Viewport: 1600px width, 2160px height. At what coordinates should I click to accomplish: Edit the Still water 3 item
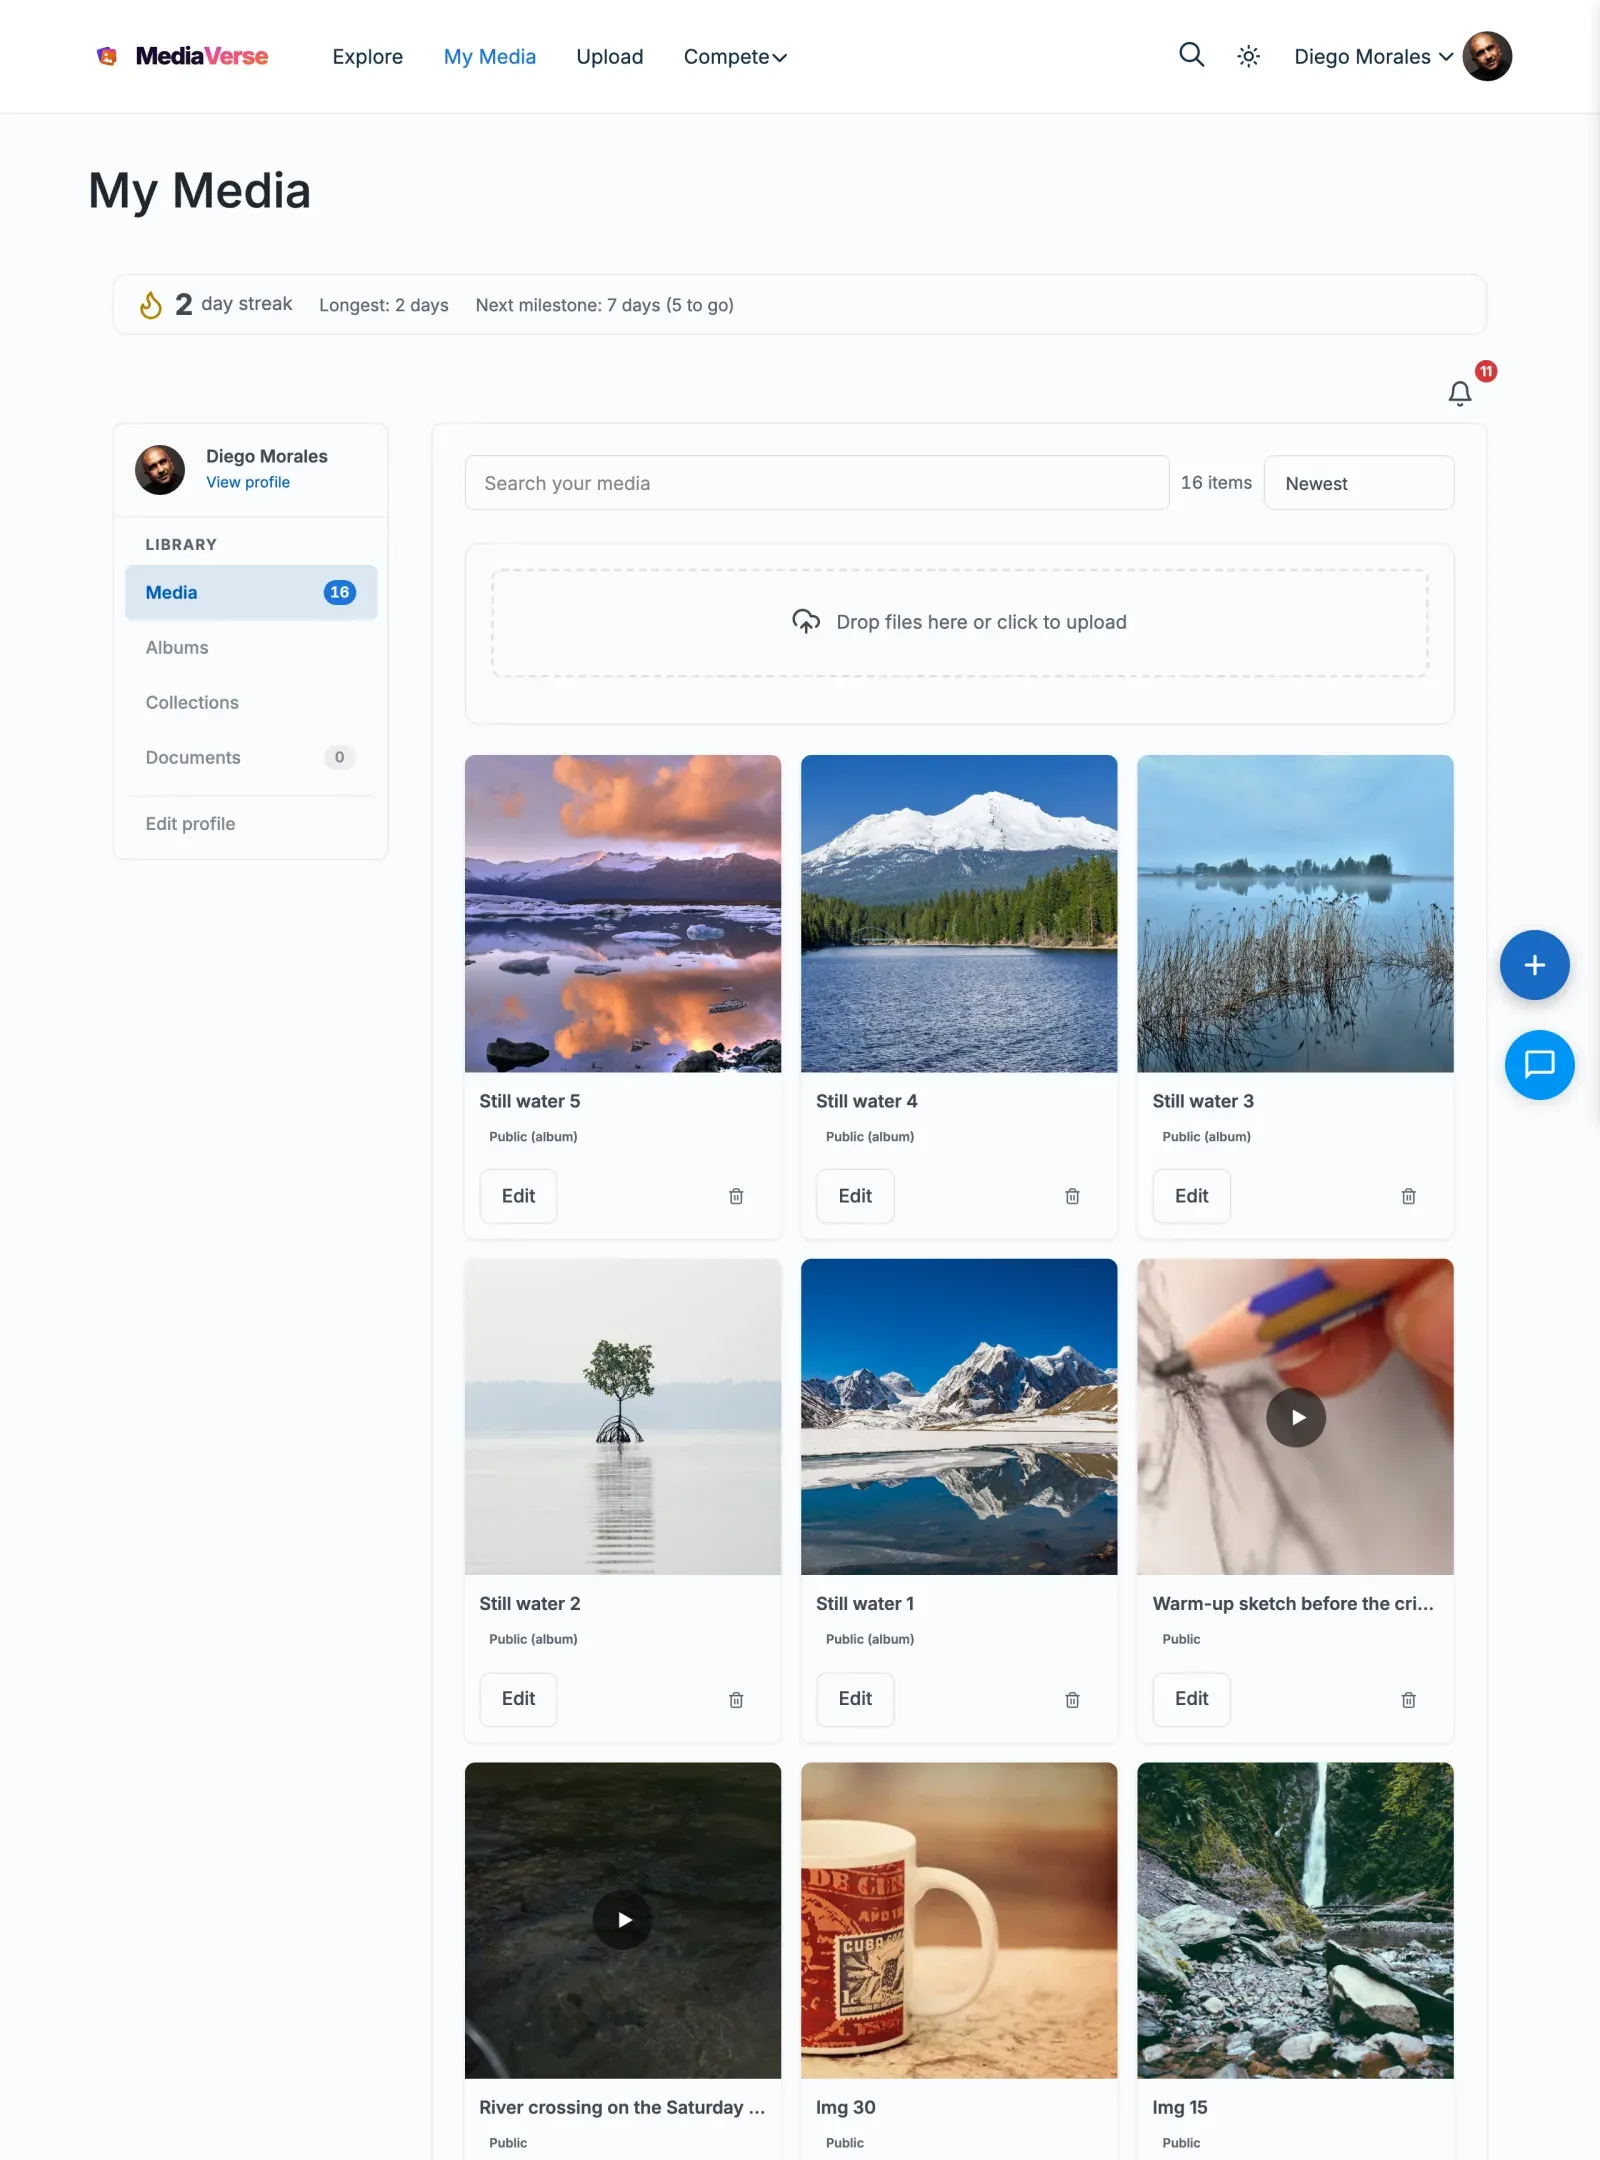click(x=1191, y=1196)
